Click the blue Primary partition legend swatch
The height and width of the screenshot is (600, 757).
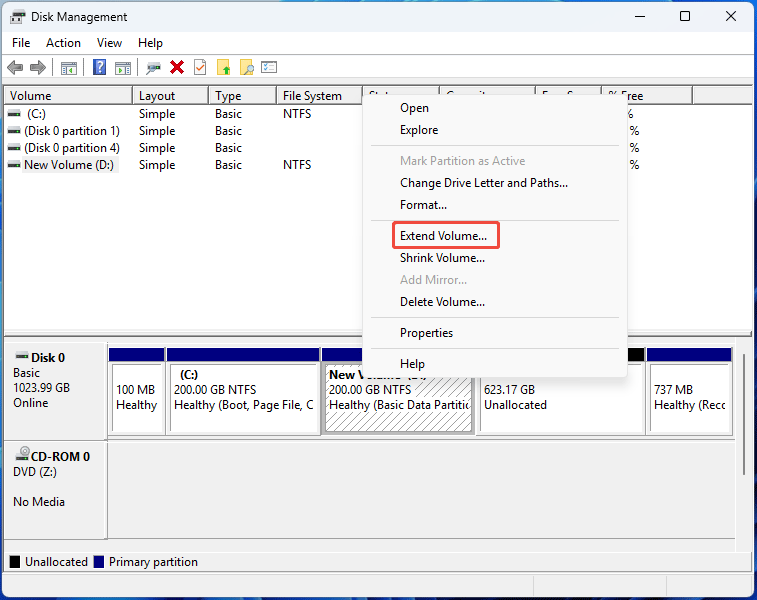99,562
